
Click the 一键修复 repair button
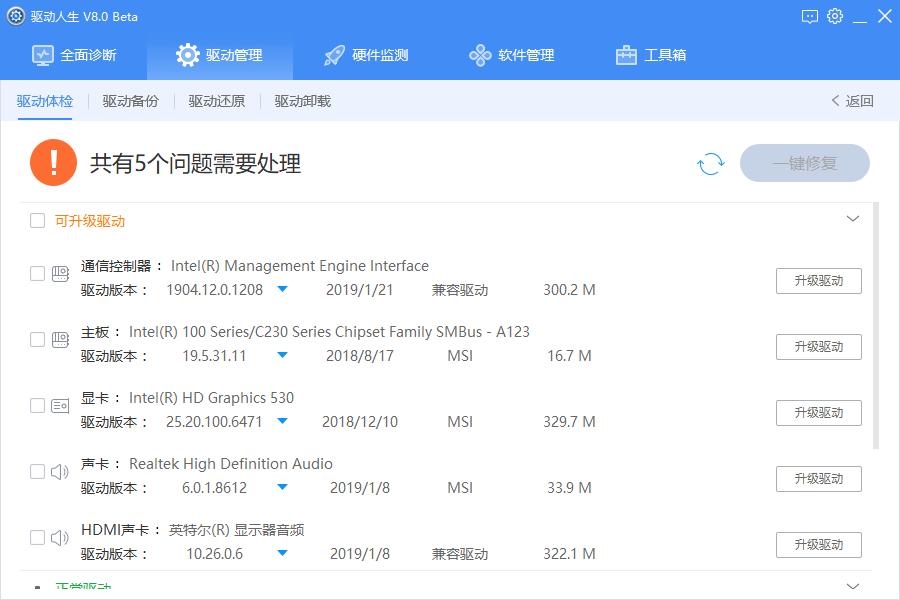point(805,163)
